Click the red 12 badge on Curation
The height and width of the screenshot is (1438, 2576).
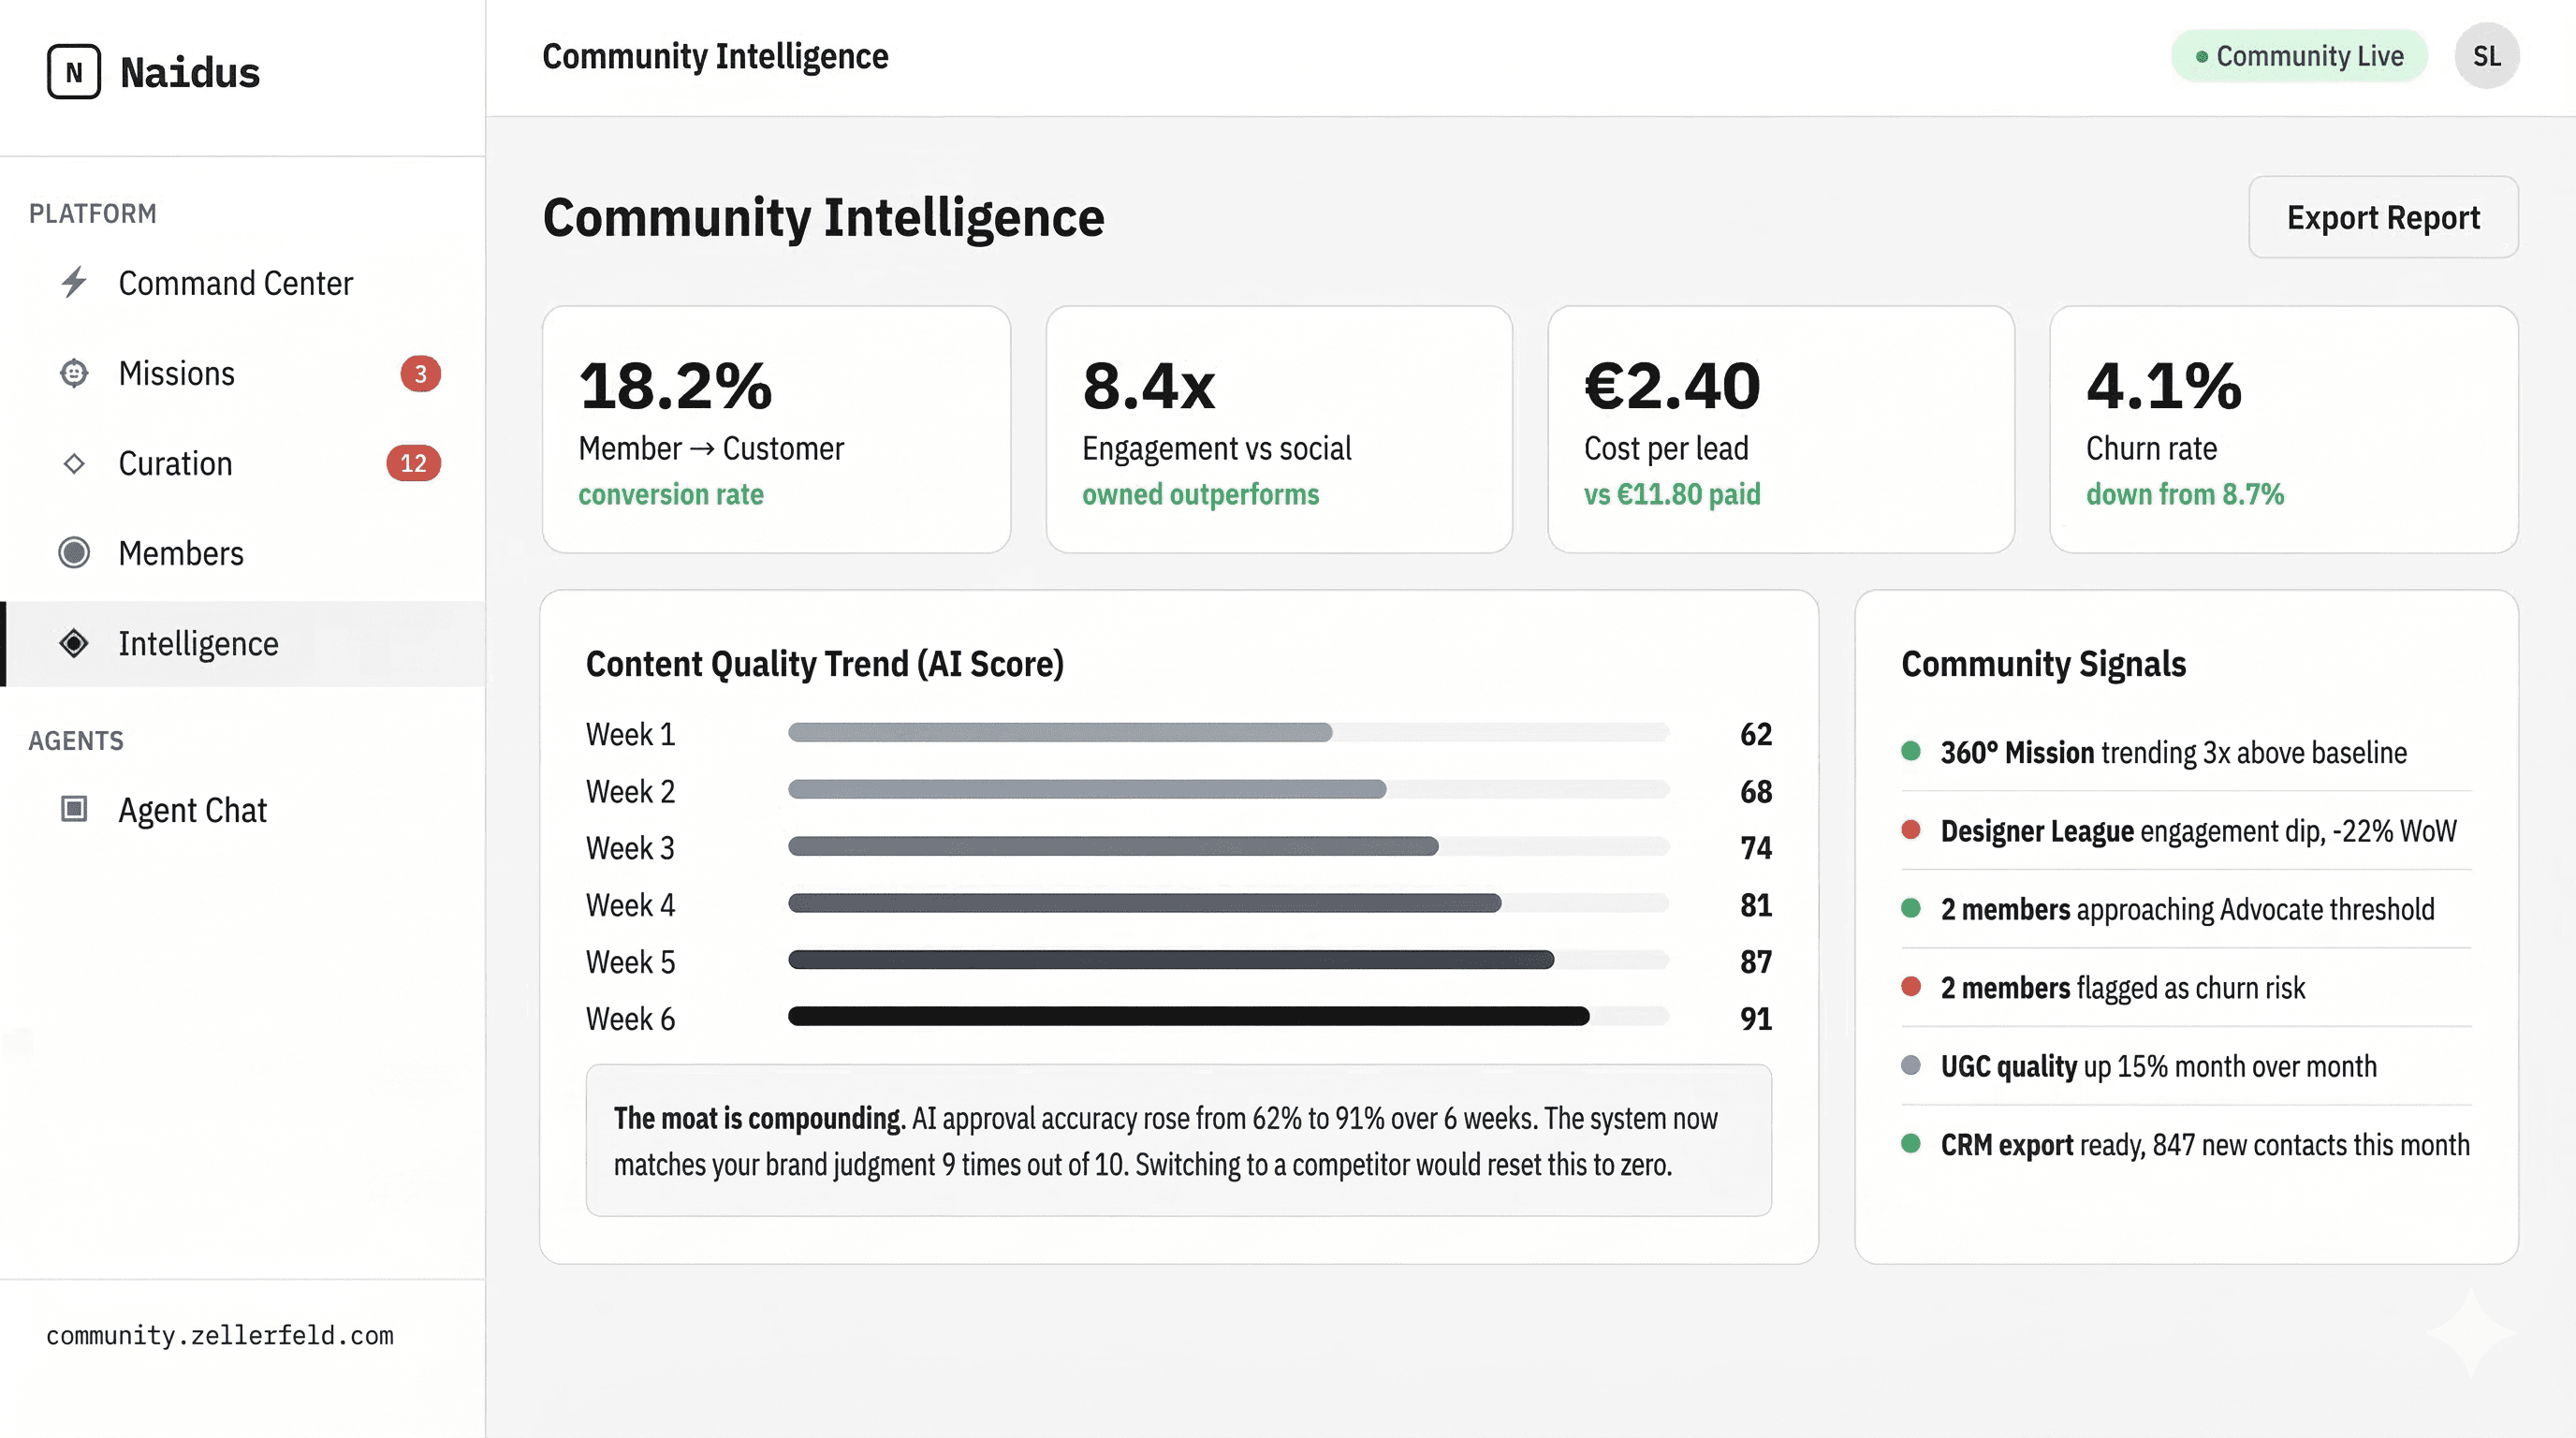(413, 463)
